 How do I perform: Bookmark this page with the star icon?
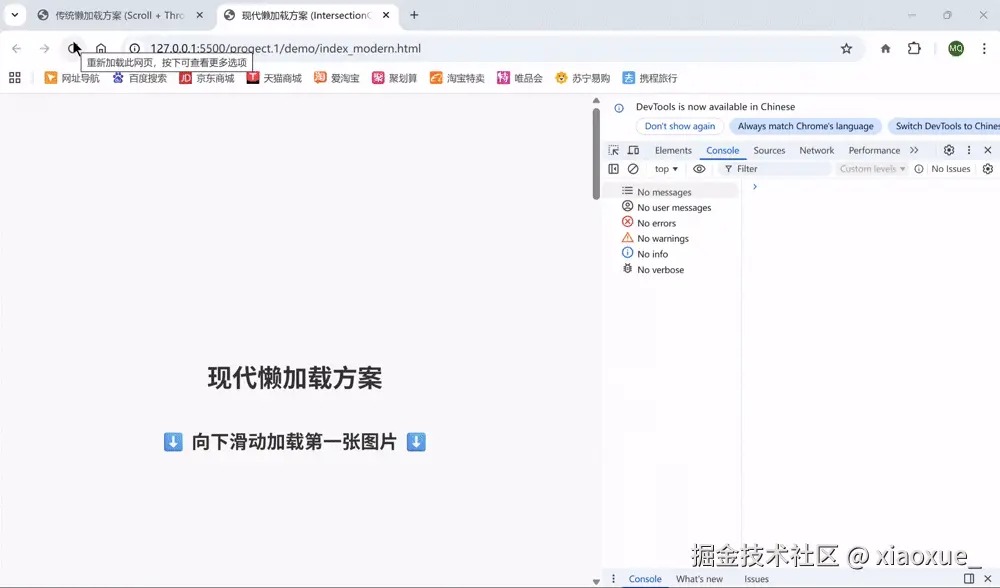[x=846, y=48]
